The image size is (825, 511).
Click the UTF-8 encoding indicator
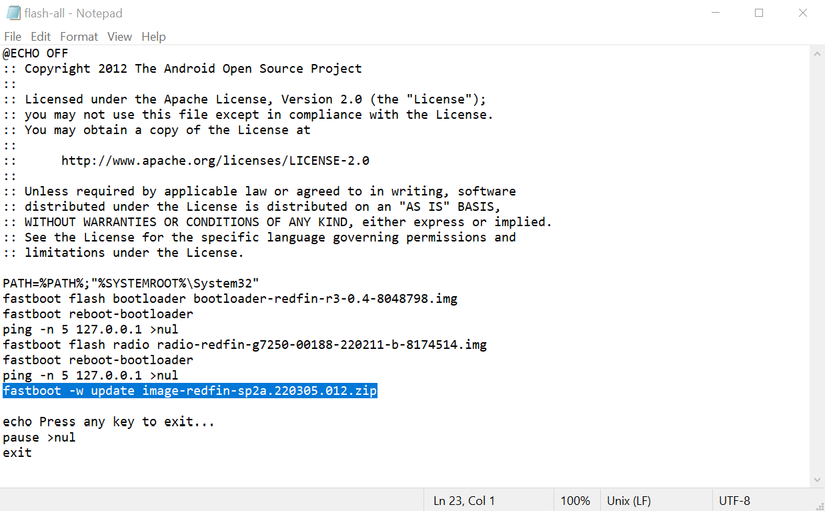pos(734,500)
